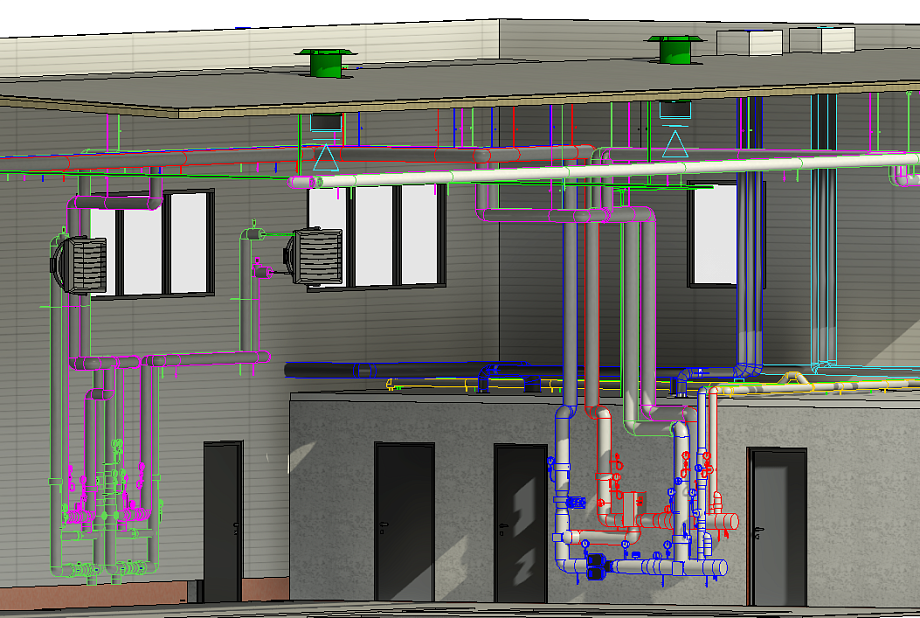Image resolution: width=920 pixels, height=618 pixels.
Task: Click the left wall-mounted unit heater
Action: [80, 263]
